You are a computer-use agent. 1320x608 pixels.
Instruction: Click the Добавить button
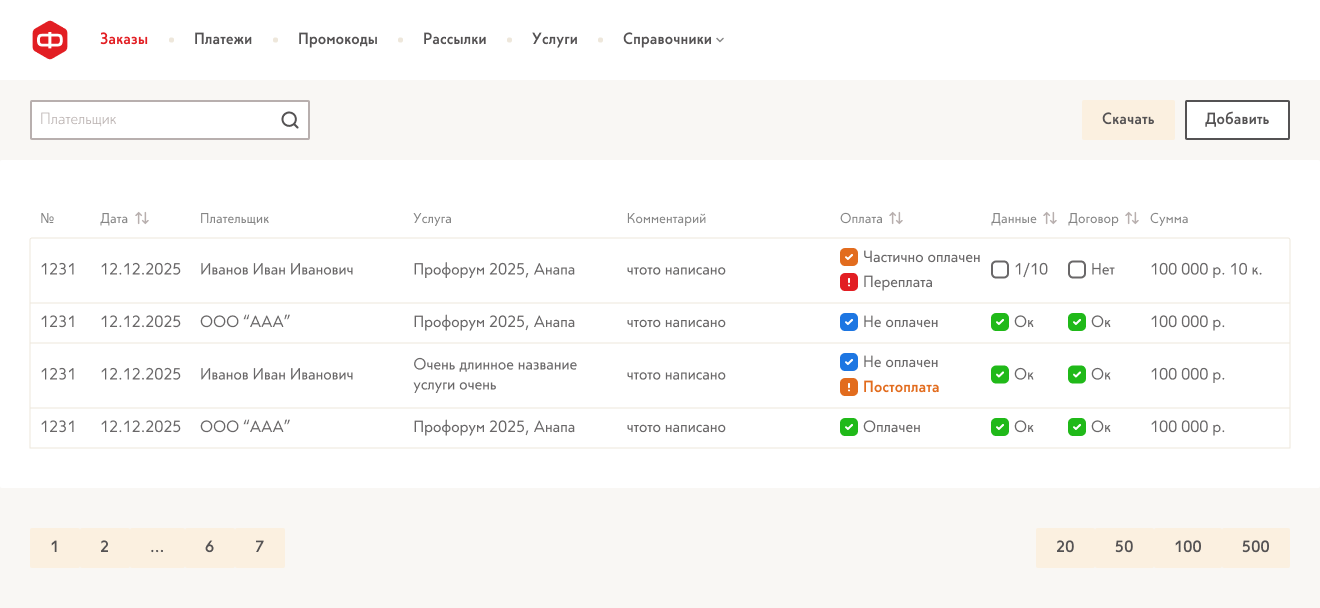point(1237,120)
